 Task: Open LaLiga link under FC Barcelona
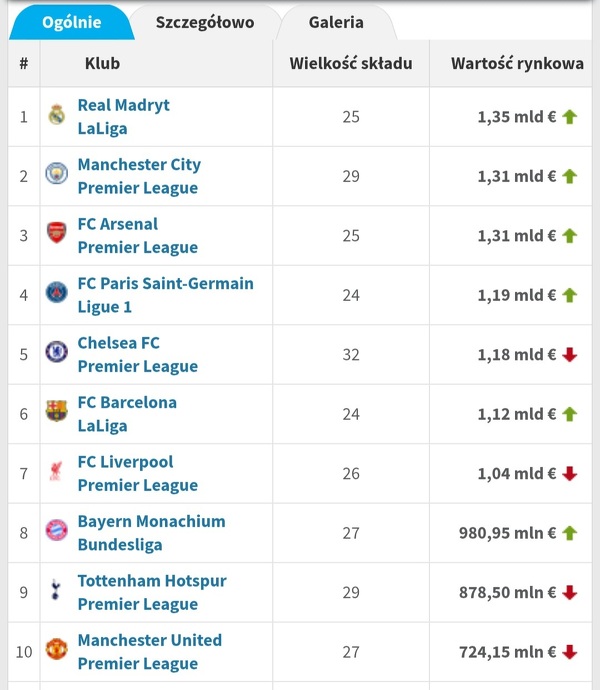tap(102, 426)
